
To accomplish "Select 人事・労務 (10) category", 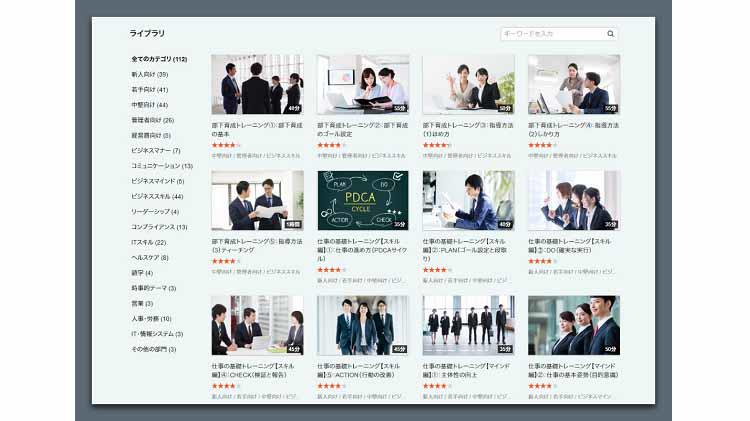I will coord(151,319).
